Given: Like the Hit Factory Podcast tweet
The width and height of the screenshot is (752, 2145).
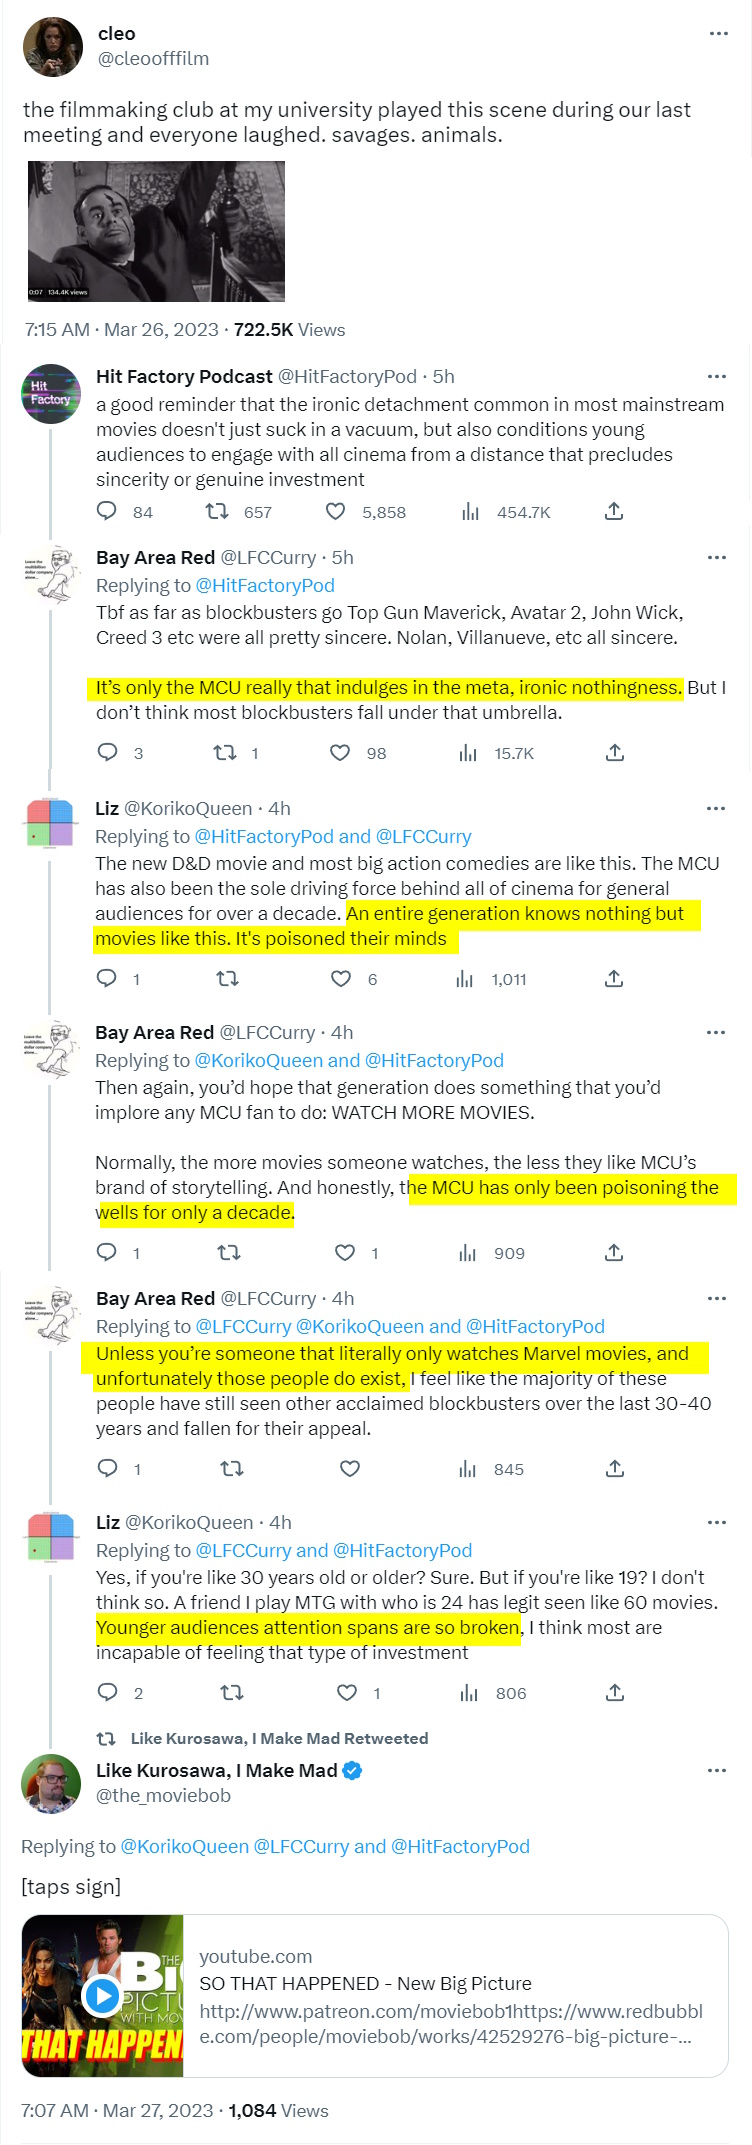Looking at the screenshot, I should [x=336, y=512].
